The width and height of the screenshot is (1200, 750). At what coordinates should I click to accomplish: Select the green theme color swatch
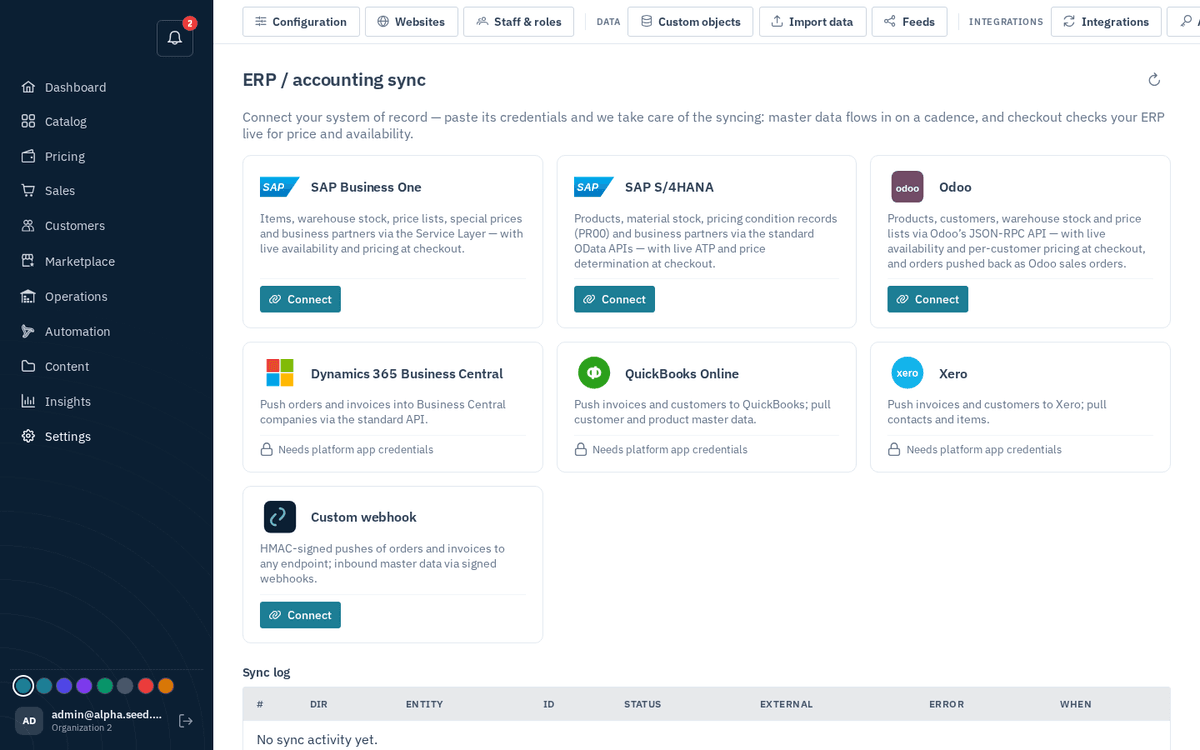pyautogui.click(x=105, y=686)
